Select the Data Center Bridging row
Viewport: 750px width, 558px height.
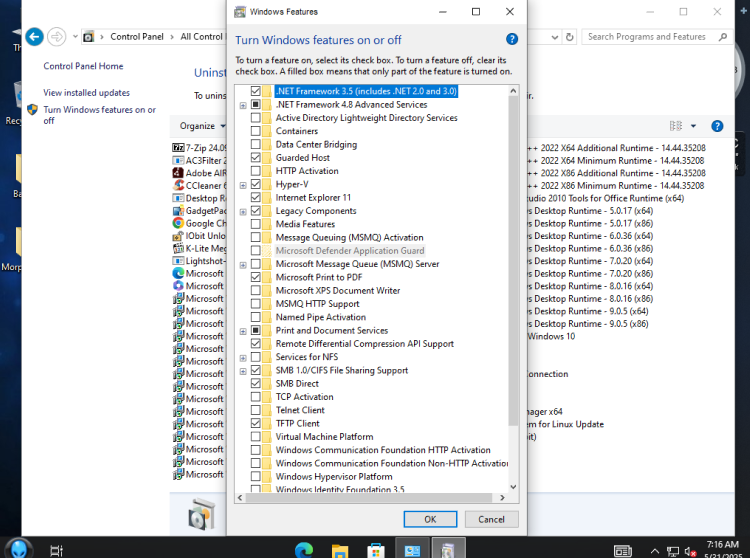tap(316, 144)
